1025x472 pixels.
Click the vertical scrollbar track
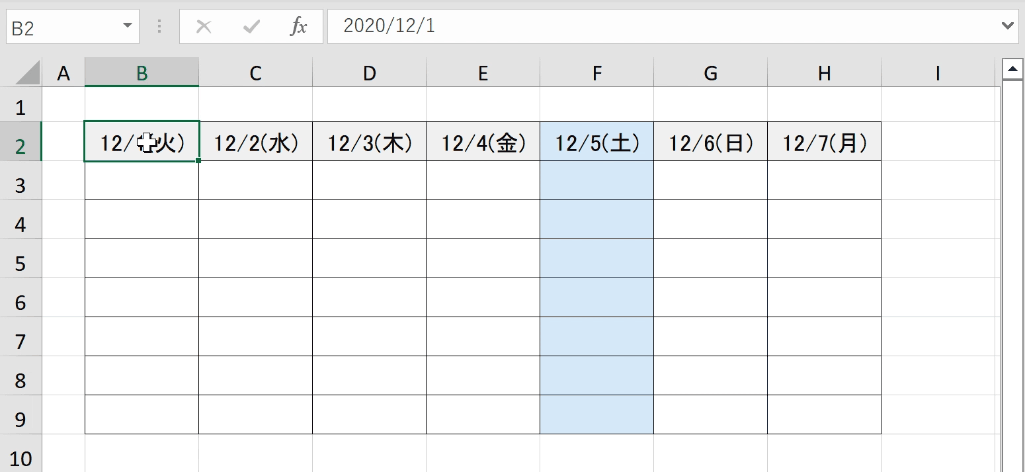1013,275
